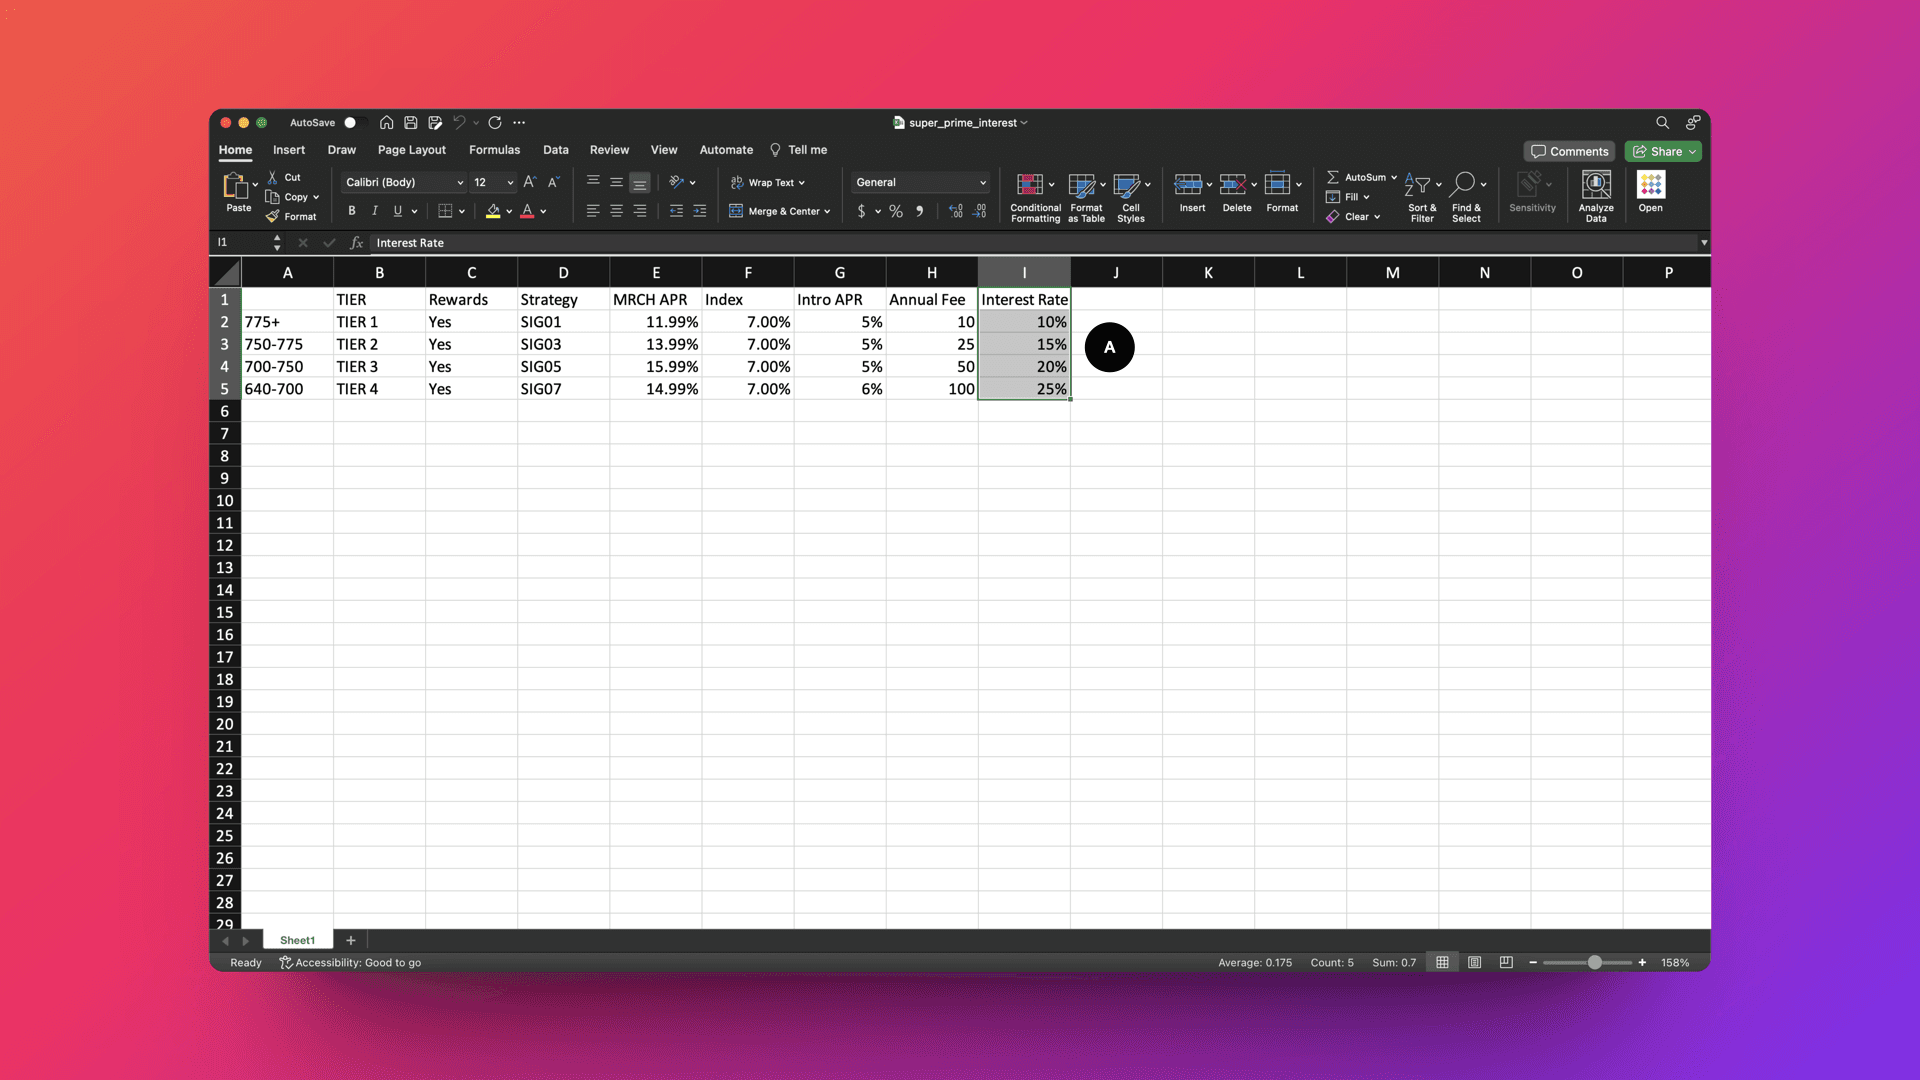Toggle Wrap Text button
Viewport: 1920px width, 1080px height.
(767, 183)
